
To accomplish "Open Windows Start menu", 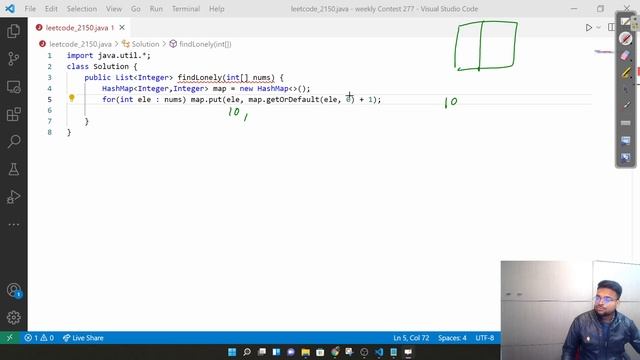I will tap(232, 352).
